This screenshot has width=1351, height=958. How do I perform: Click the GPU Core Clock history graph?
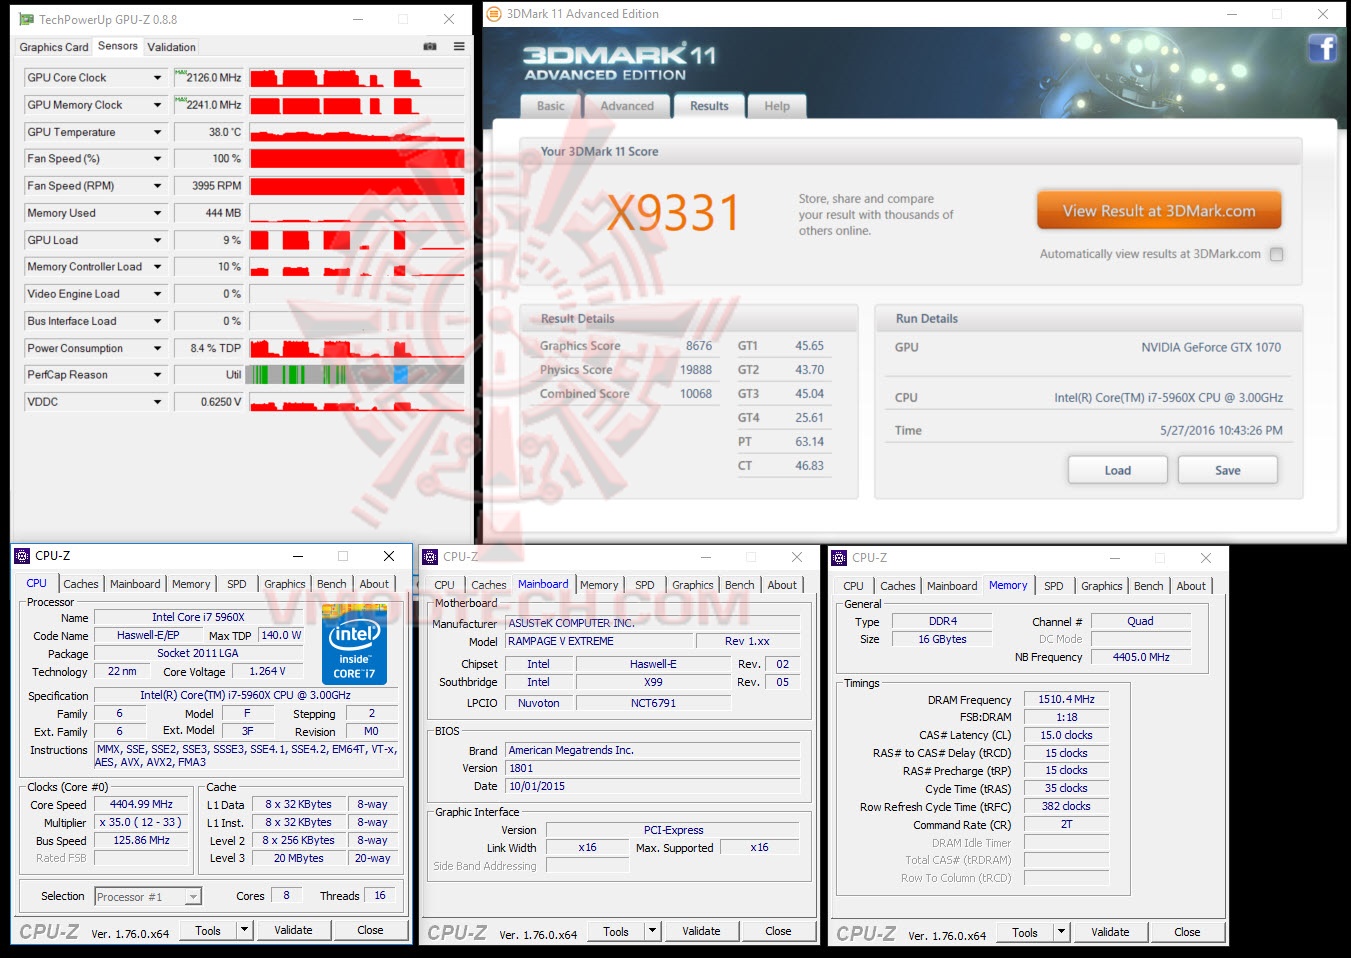357,78
